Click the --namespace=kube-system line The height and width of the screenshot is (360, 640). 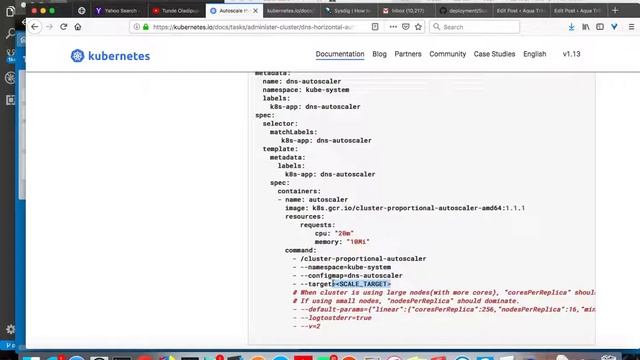pos(342,267)
